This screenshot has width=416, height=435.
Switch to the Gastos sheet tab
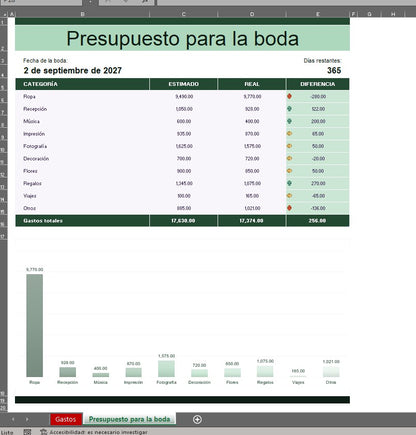point(66,419)
